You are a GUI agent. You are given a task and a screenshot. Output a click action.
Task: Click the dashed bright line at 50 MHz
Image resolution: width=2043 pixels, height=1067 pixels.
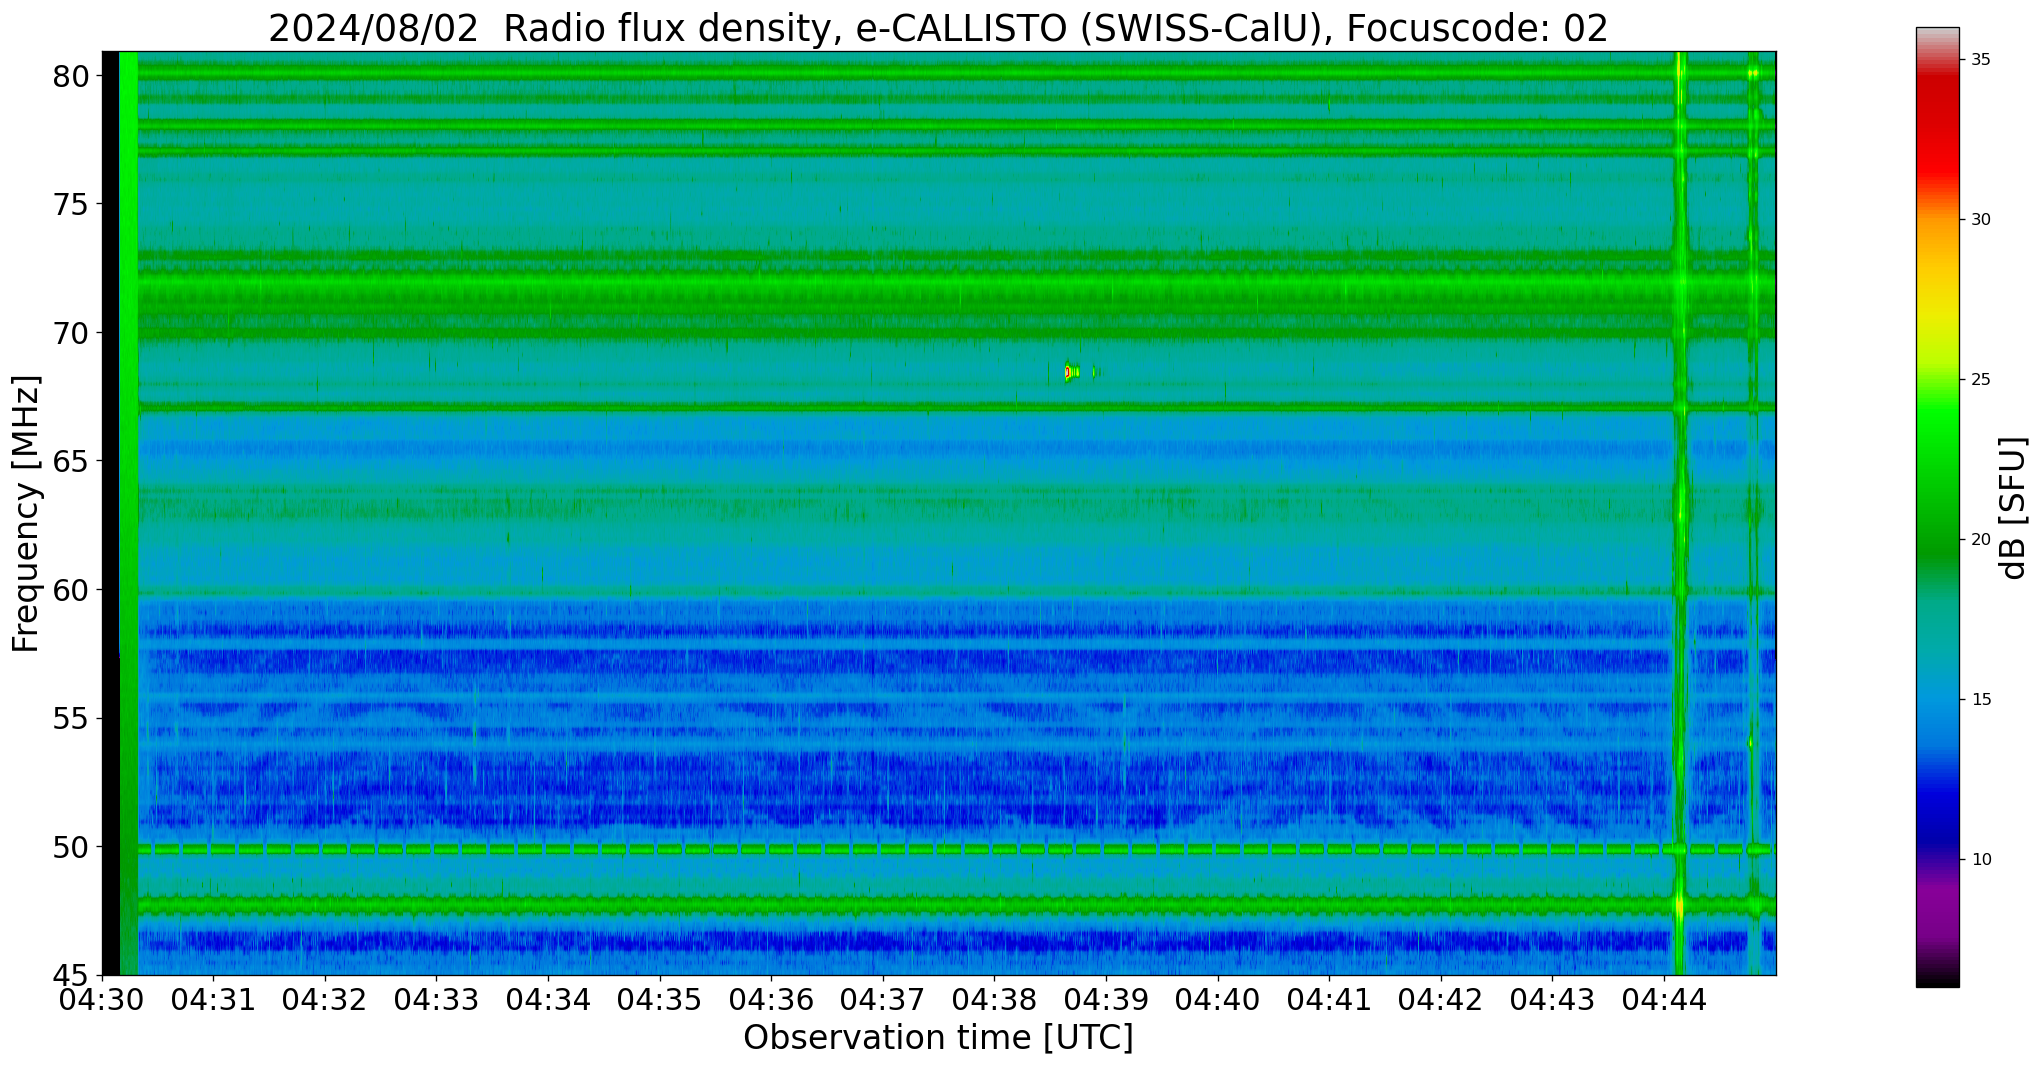(939, 849)
